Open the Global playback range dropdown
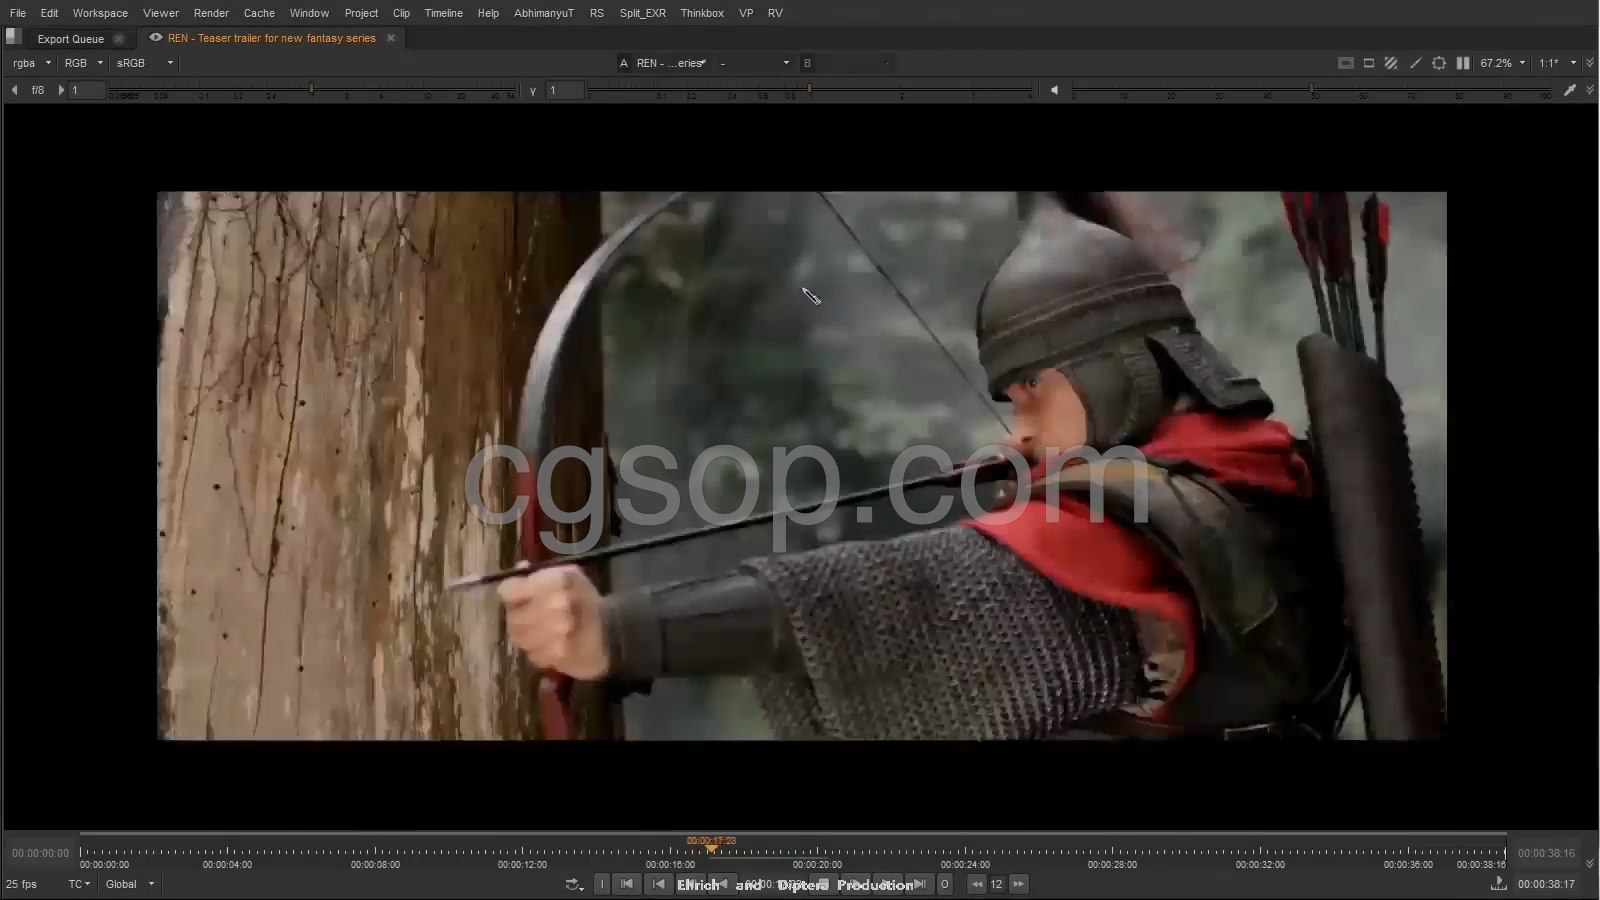Viewport: 1600px width, 900px height. coord(130,884)
